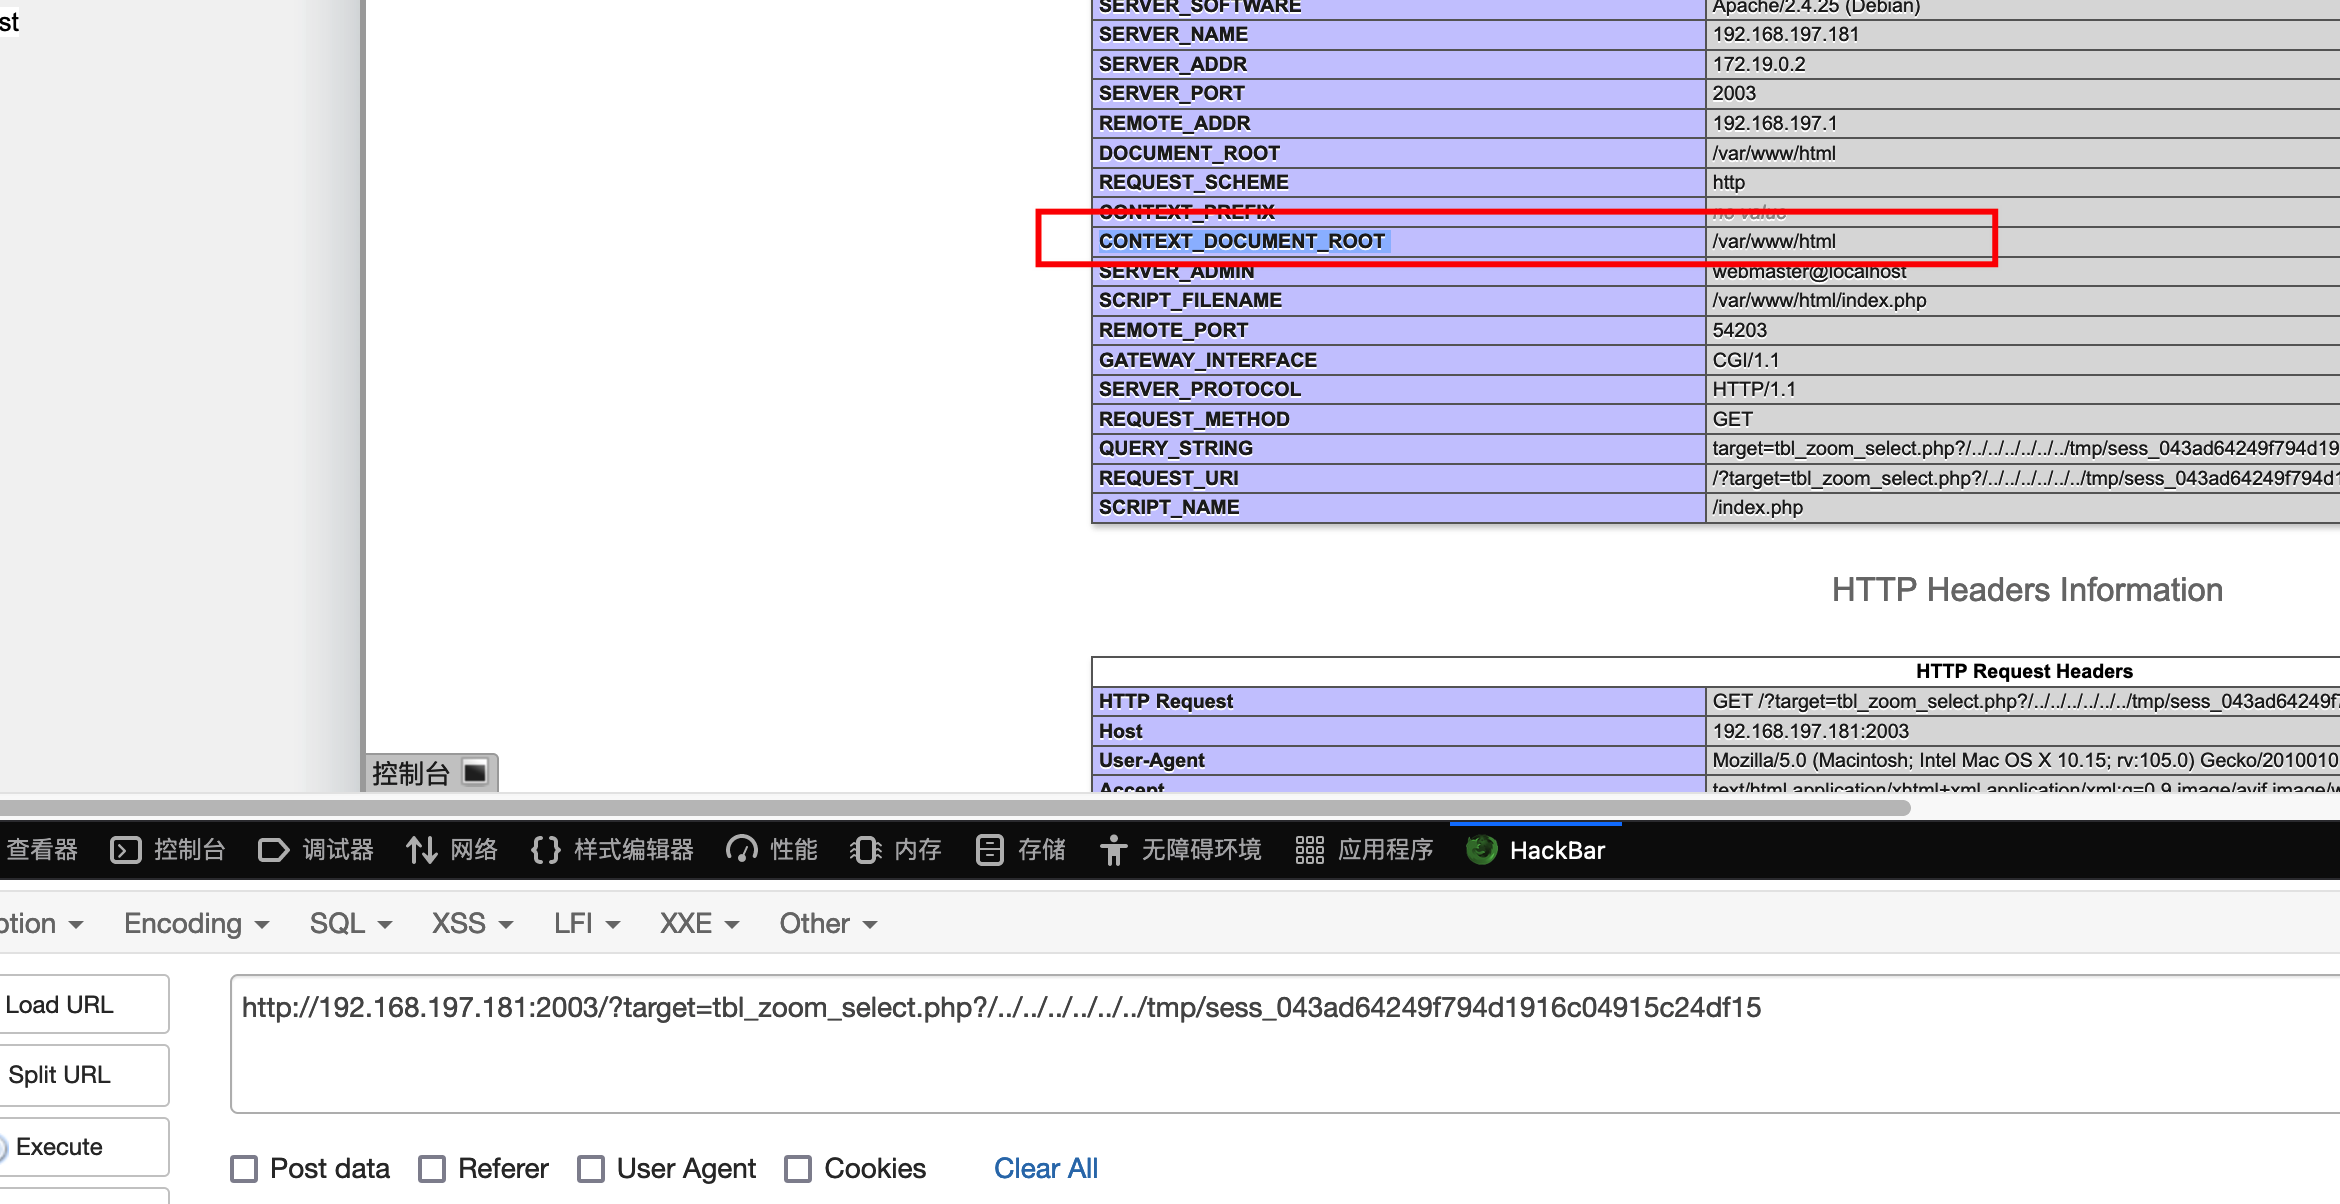
Task: Expand the Other dropdown menu
Action: click(828, 923)
